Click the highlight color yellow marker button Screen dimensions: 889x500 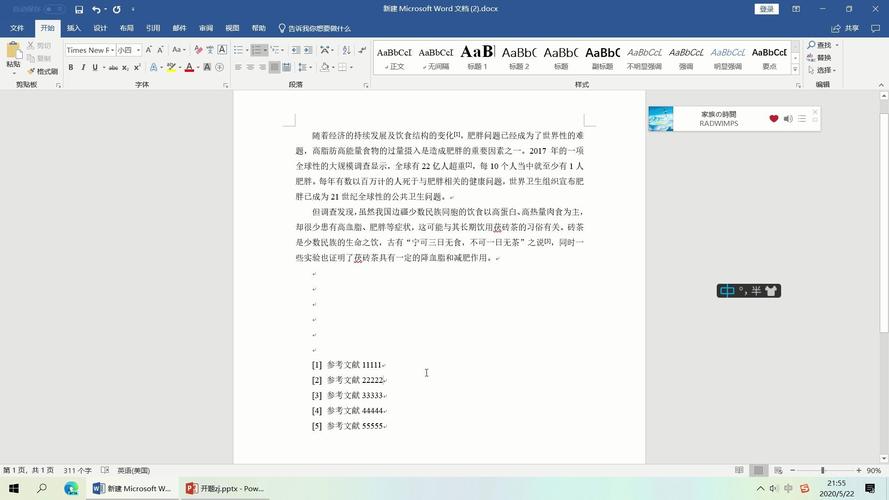coord(171,67)
